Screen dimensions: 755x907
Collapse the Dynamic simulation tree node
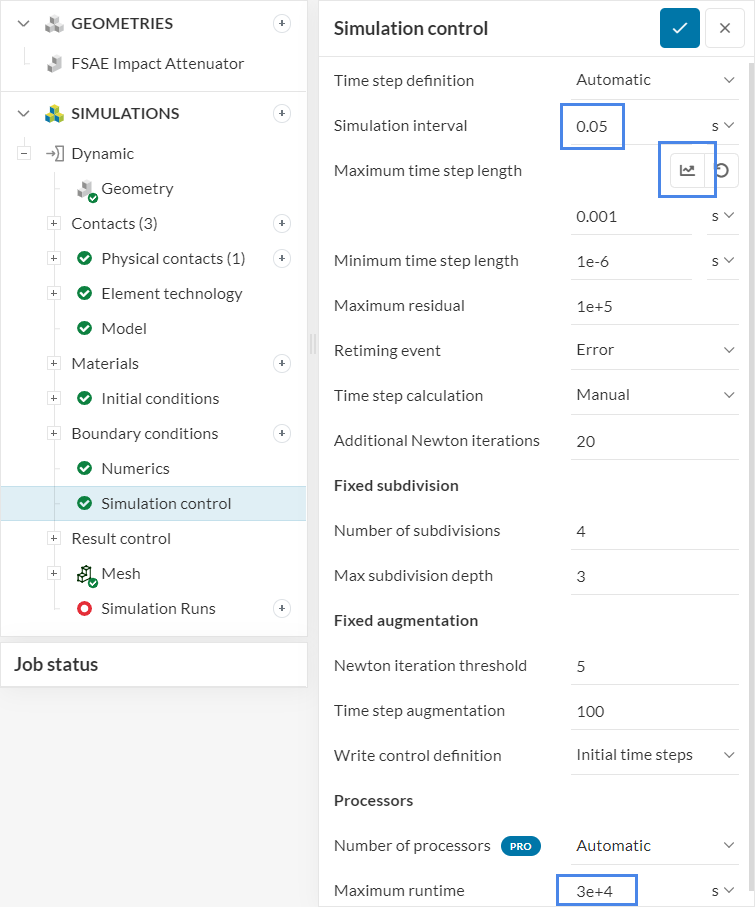pos(24,154)
